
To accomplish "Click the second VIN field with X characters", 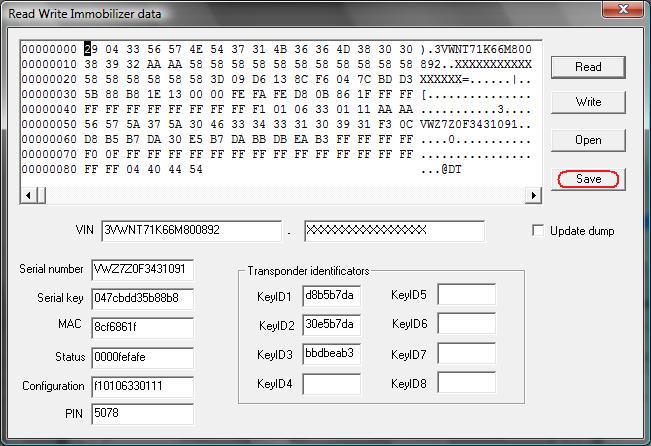I will [x=394, y=230].
